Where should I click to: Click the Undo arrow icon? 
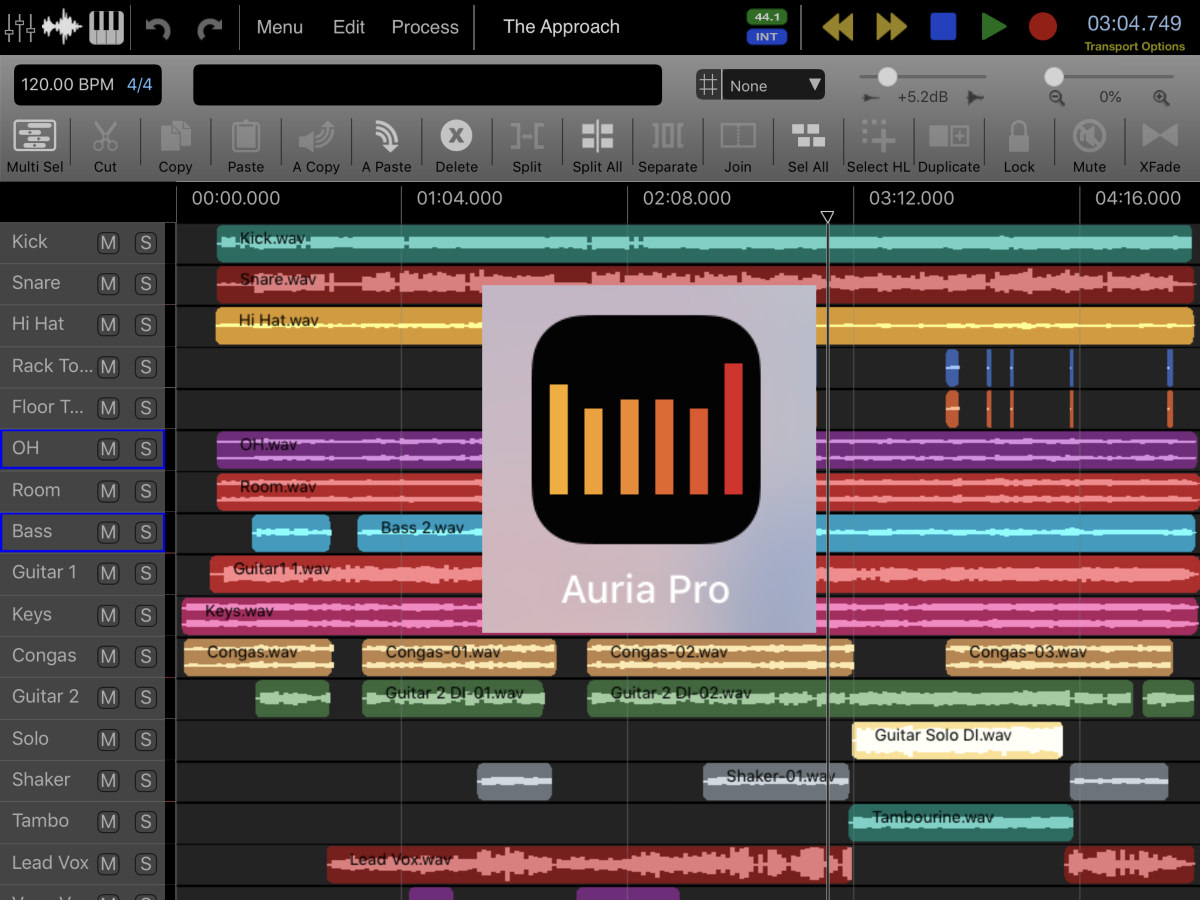click(159, 27)
